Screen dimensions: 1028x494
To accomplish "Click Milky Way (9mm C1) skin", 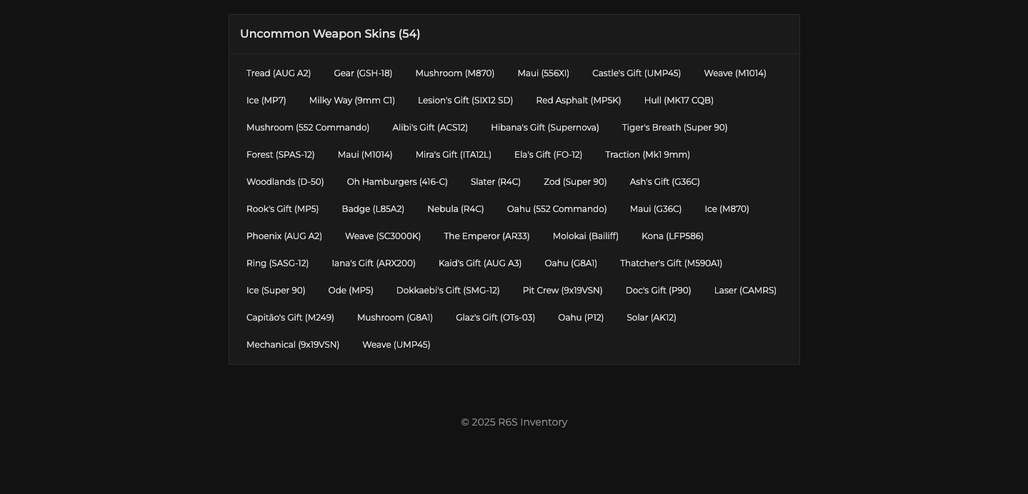I will [352, 100].
